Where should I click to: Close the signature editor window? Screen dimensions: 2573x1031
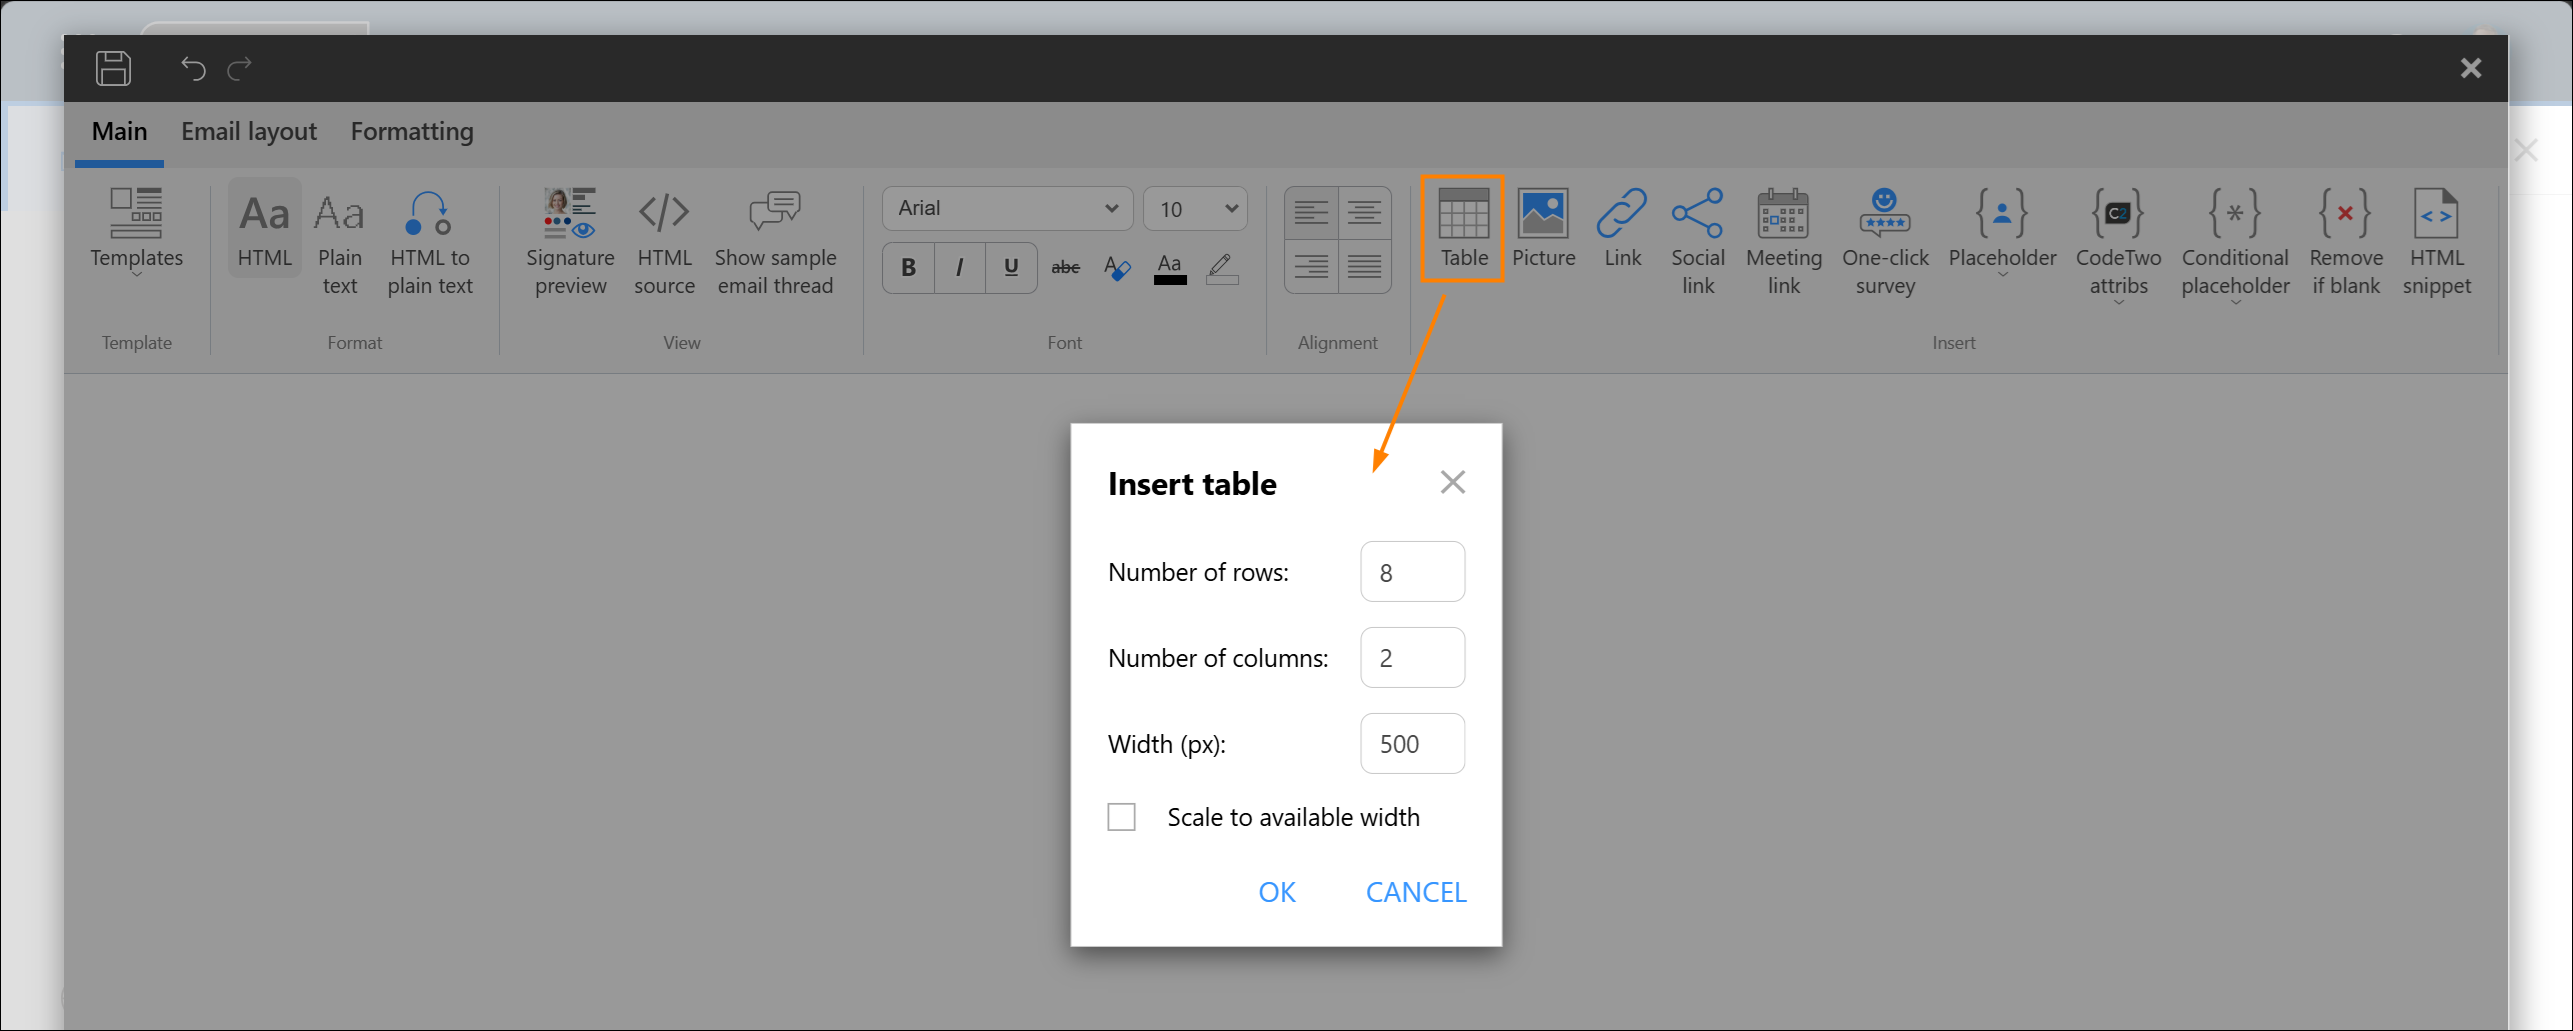(x=2471, y=68)
